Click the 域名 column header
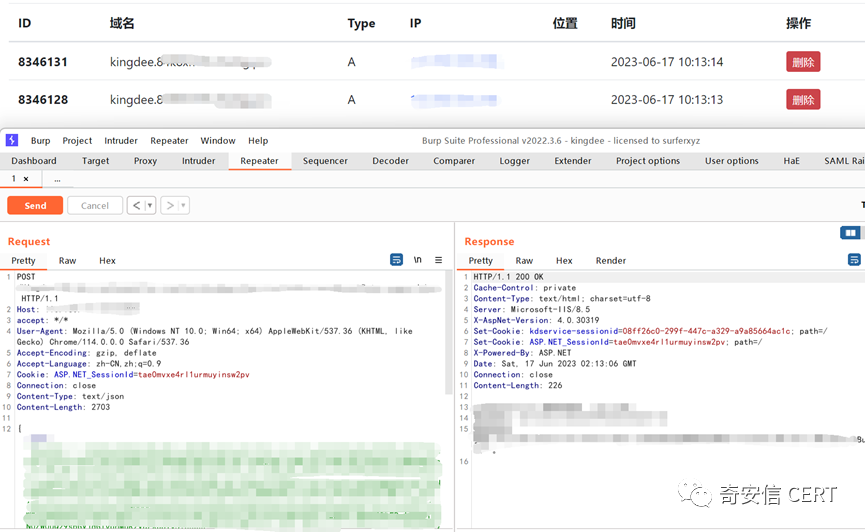The image size is (865, 532). point(122,23)
